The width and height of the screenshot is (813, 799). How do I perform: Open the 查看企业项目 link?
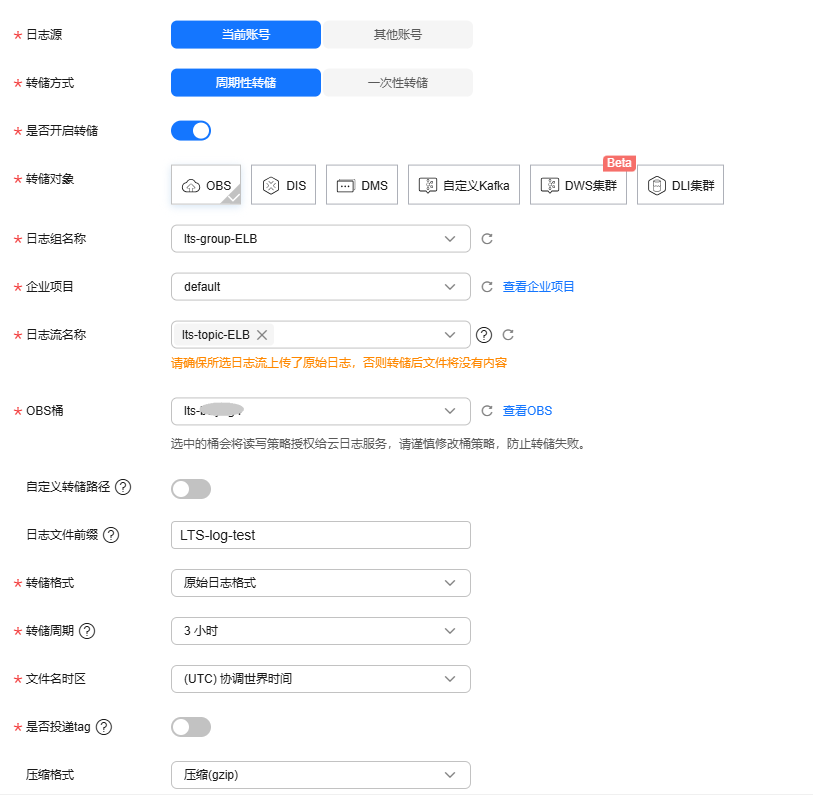pos(538,287)
